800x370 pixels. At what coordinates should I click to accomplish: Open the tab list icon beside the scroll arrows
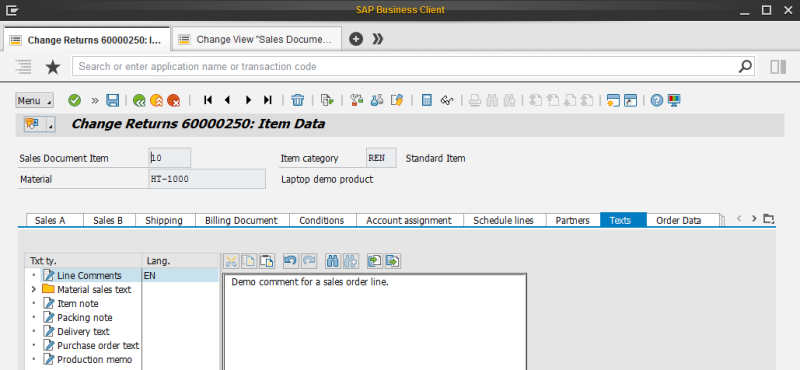(768, 219)
